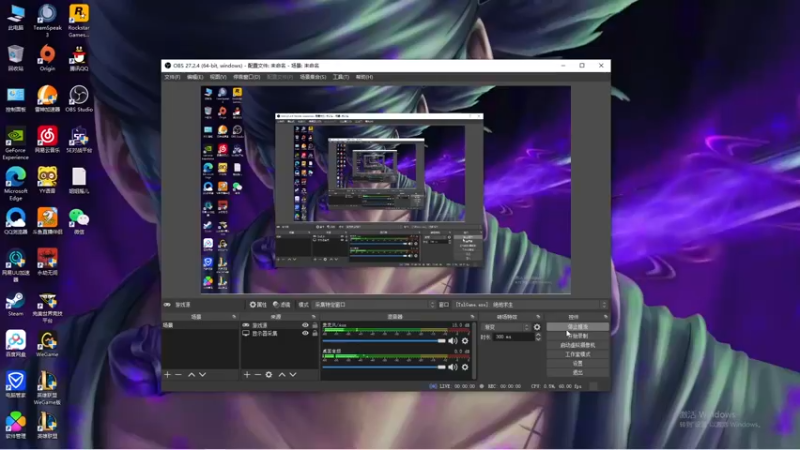Open the NetEase Cloud Music icon

47,139
